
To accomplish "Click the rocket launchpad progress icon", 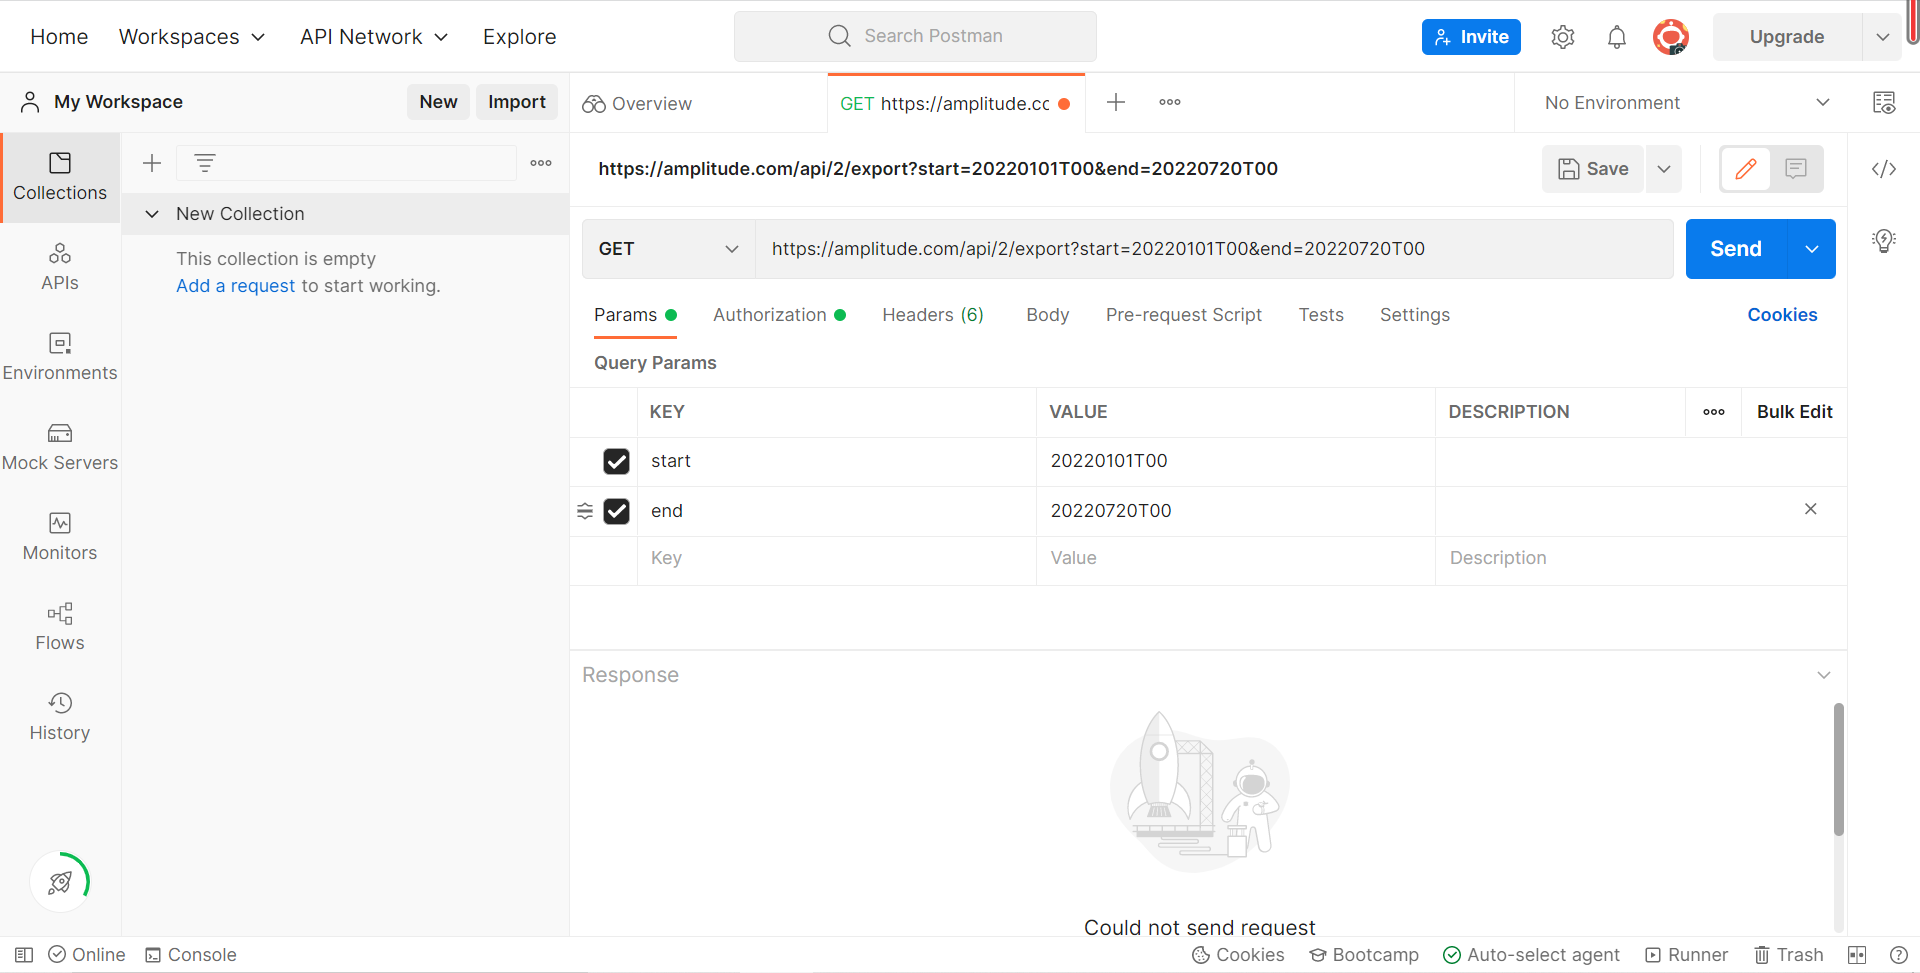I will pos(60,882).
